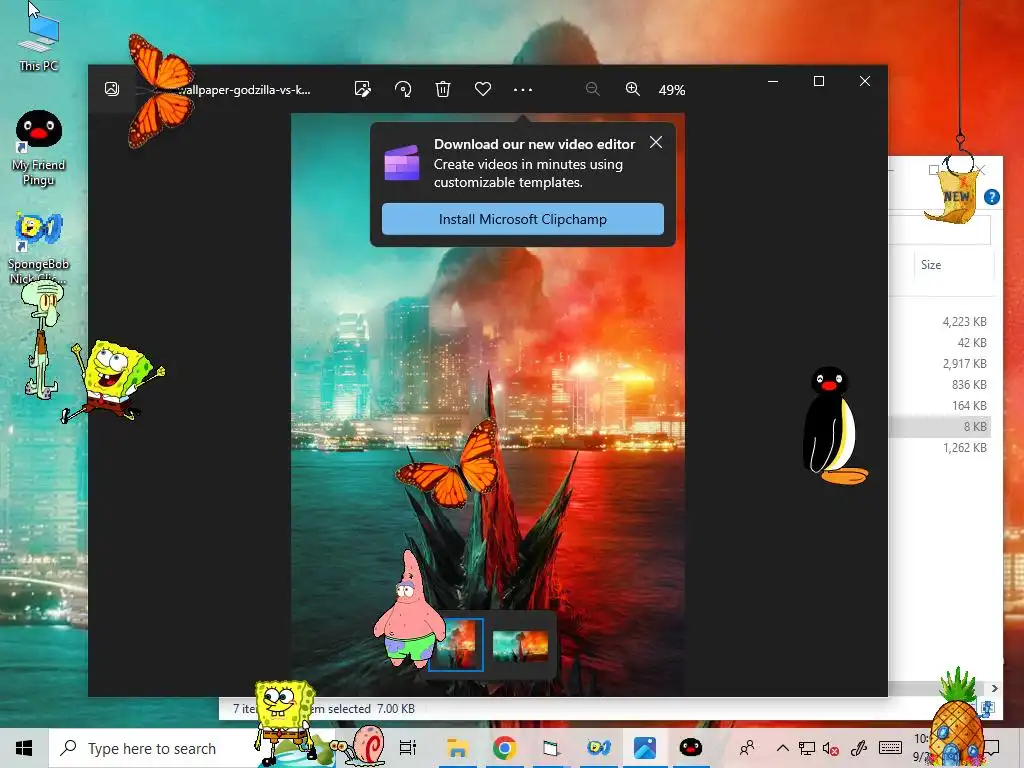Select the first filmstrip thumbnail
The height and width of the screenshot is (768, 1024).
pos(456,645)
